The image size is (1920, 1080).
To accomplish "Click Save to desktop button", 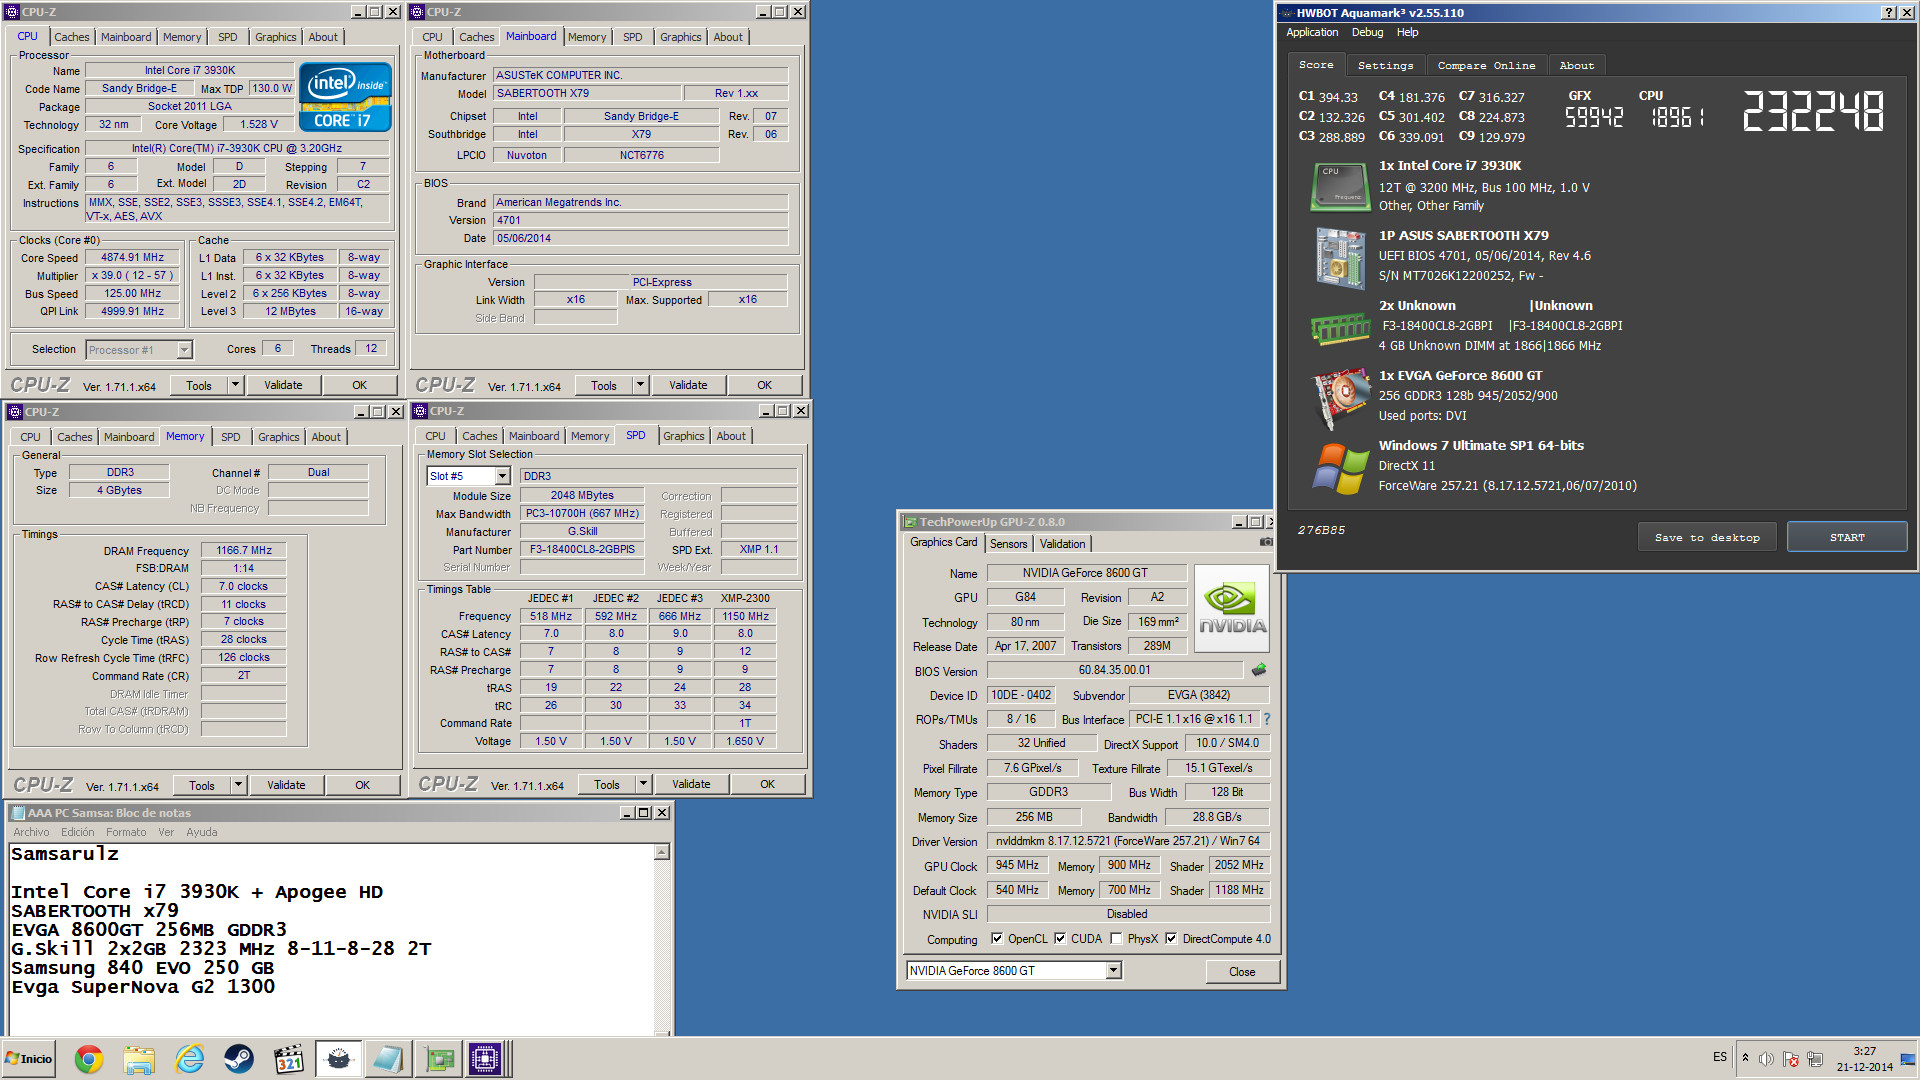I will tap(1707, 538).
